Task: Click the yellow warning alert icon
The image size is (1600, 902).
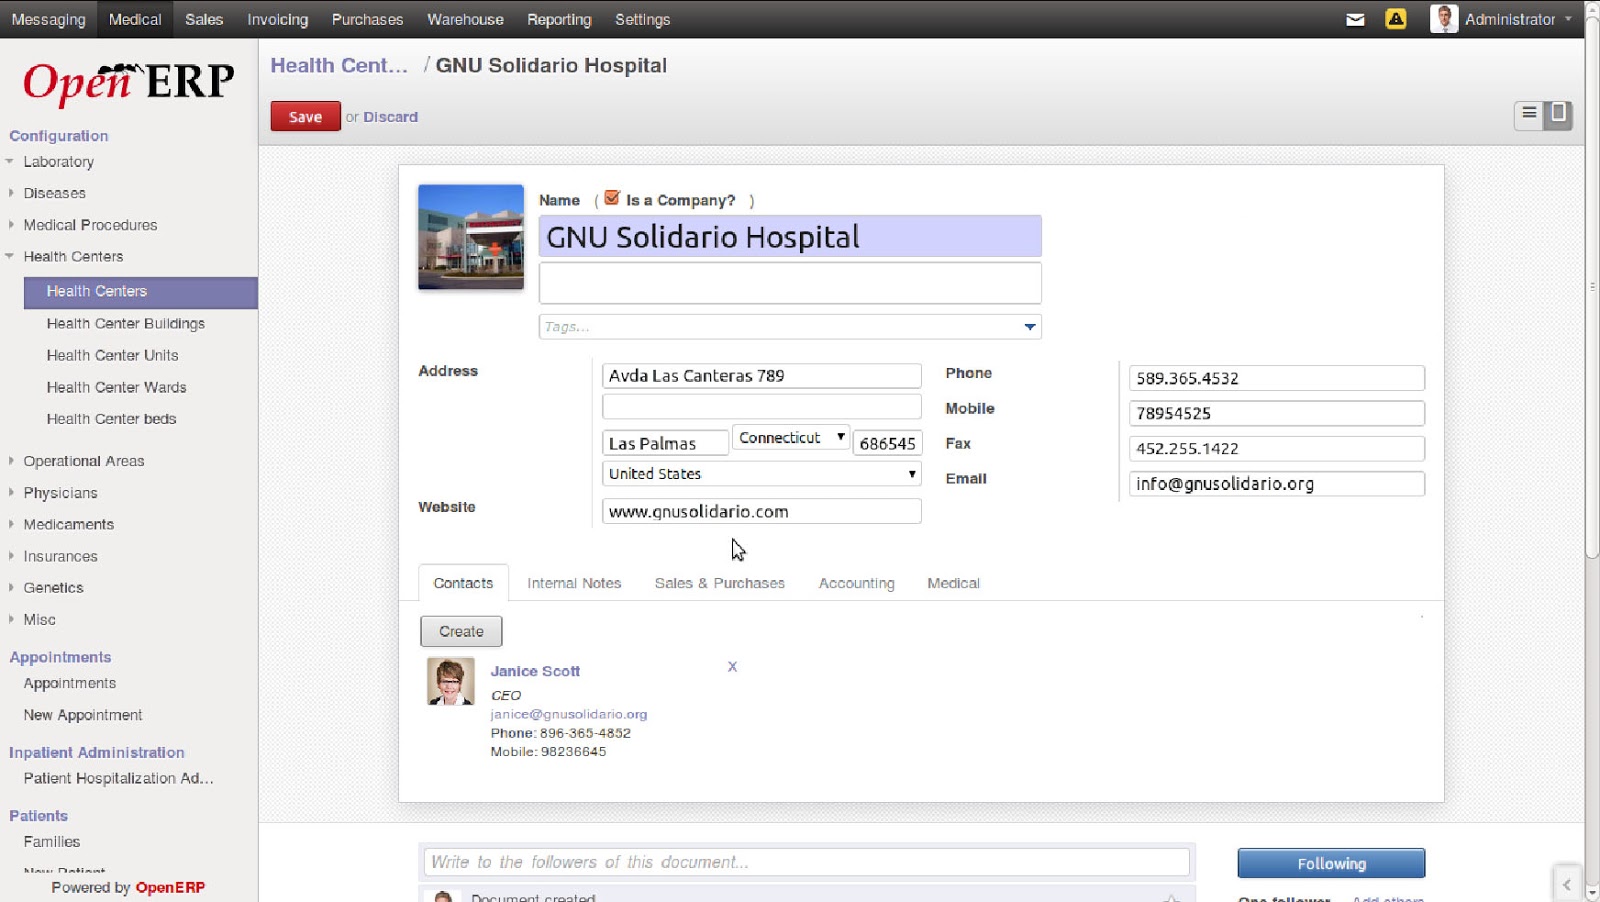Action: click(x=1396, y=19)
